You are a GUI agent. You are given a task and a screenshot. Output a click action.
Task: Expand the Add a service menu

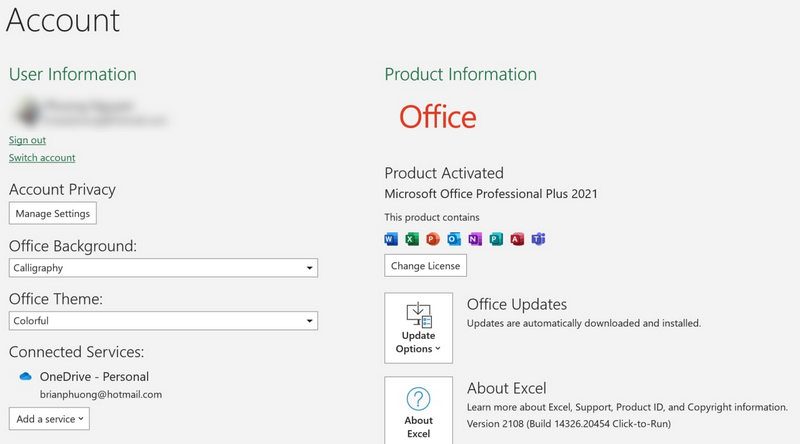coord(49,418)
